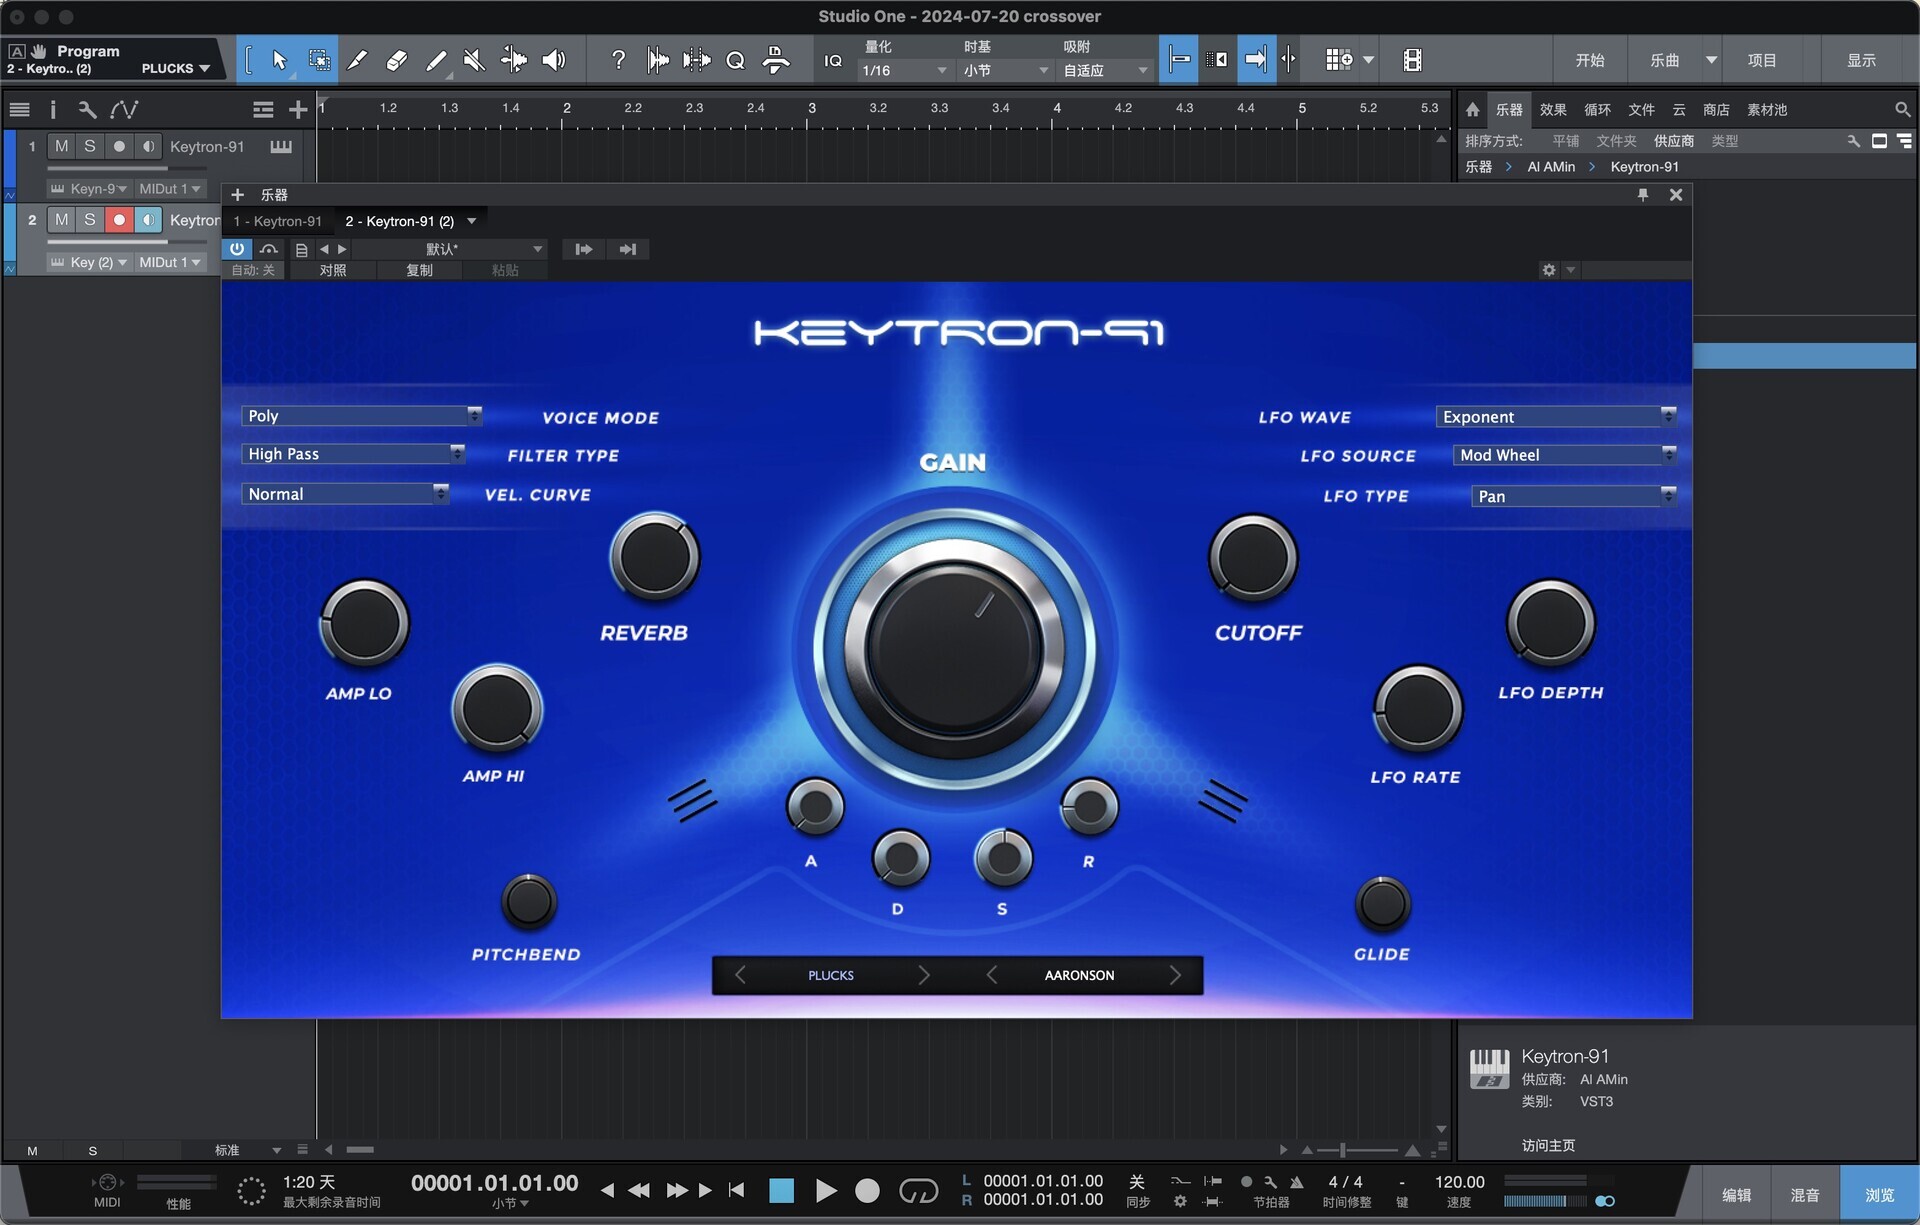
Task: Expand the LFO Wave Exponent dropdown
Action: pos(1555,417)
